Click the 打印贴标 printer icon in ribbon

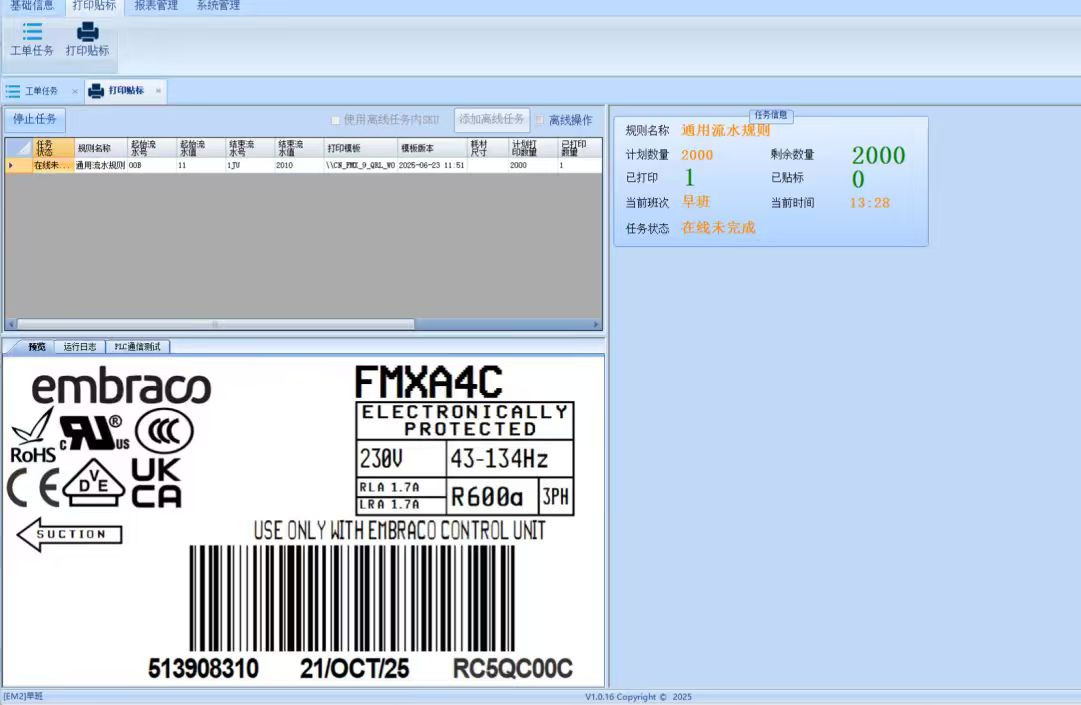coord(87,32)
